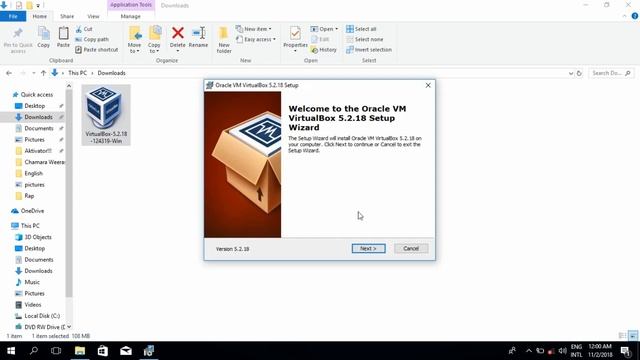The height and width of the screenshot is (360, 640).
Task: Open the English folder in sidebar
Action: [33, 173]
